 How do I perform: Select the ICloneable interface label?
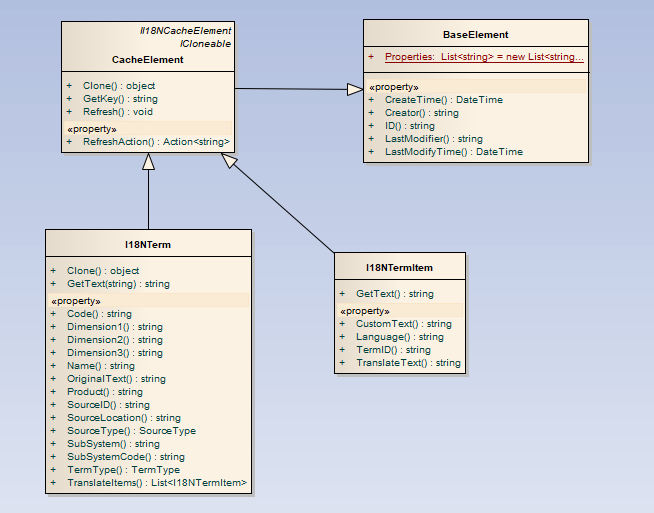(x=205, y=45)
